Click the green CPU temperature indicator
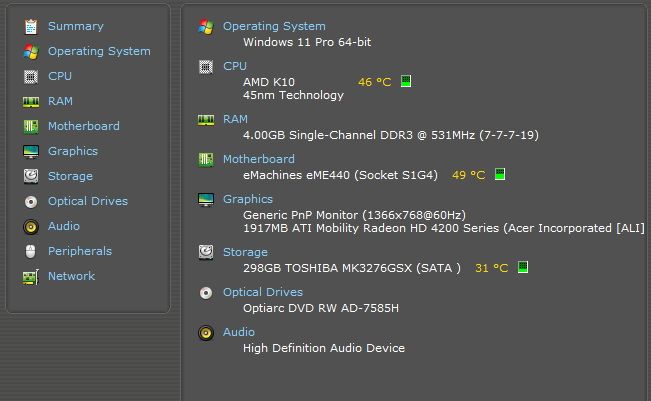Viewport: 651px width, 401px height. 406,81
